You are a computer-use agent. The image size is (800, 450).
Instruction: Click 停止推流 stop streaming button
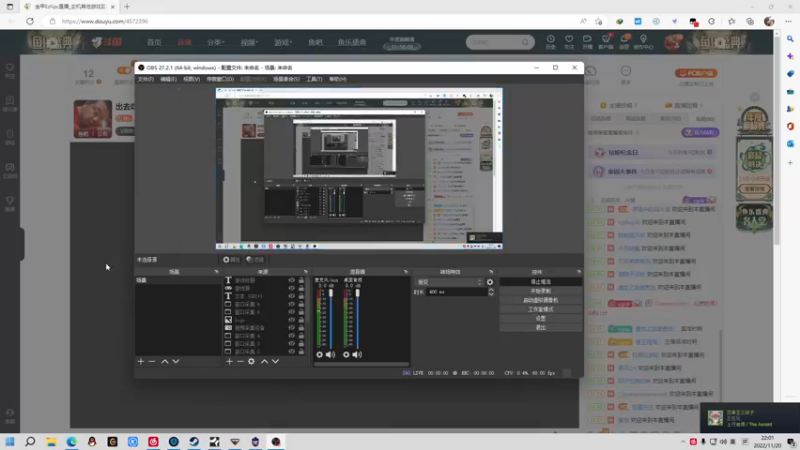point(541,282)
